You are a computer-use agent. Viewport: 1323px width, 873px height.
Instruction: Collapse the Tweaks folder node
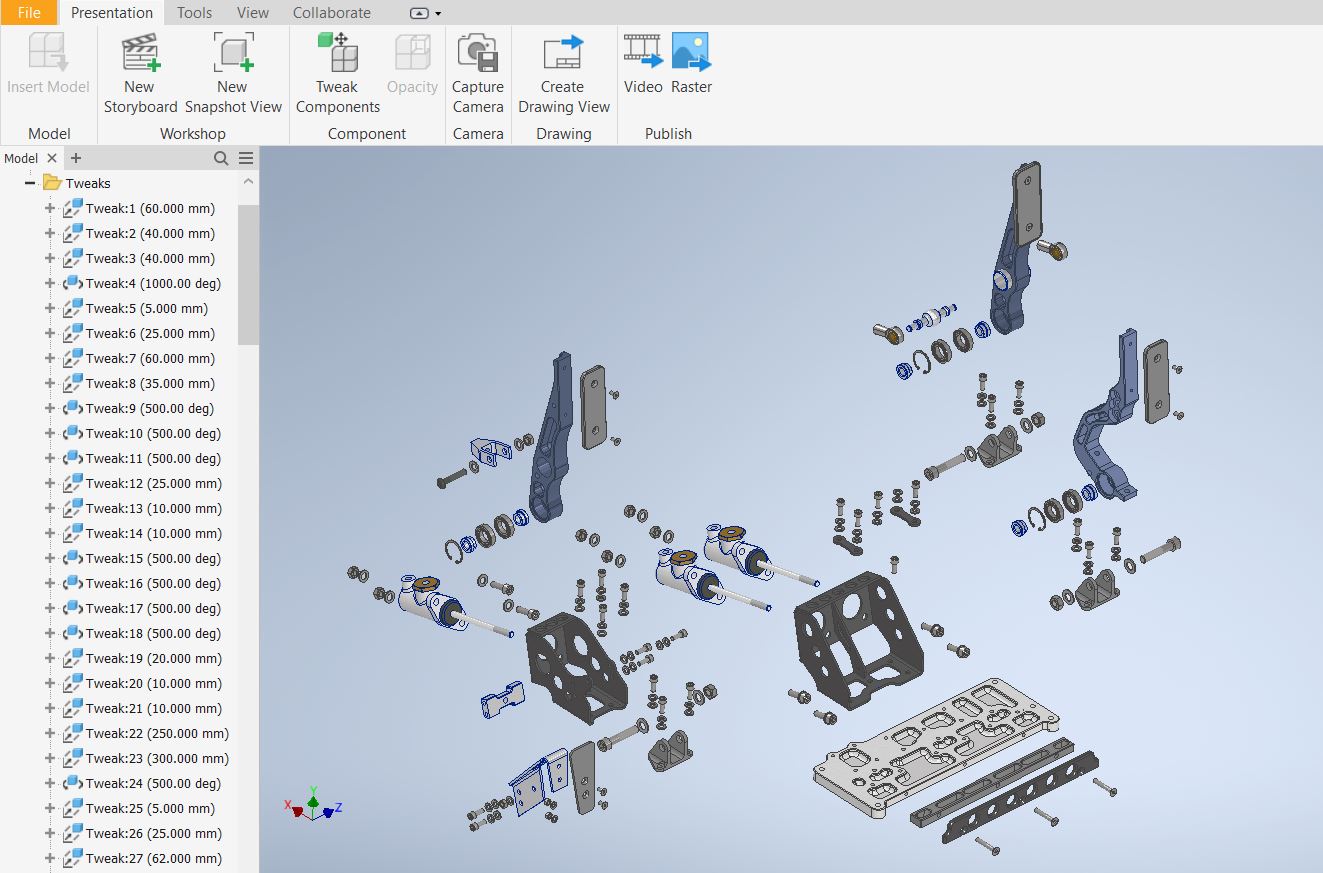pos(30,183)
